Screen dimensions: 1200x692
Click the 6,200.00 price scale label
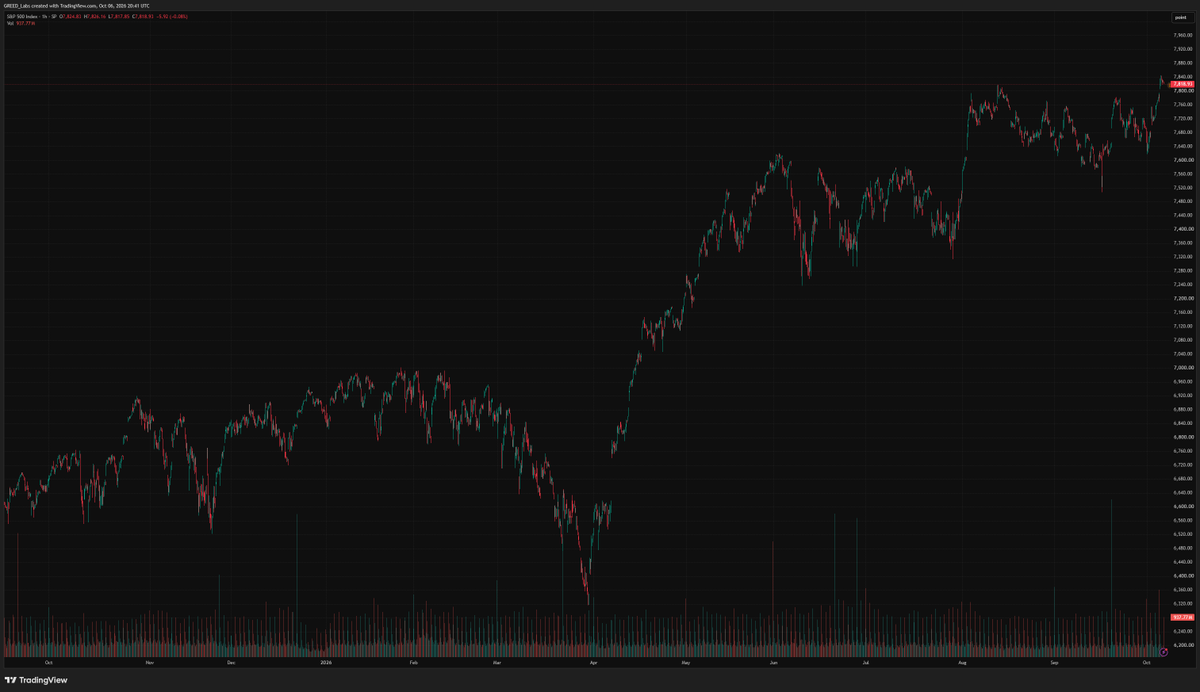click(1182, 645)
